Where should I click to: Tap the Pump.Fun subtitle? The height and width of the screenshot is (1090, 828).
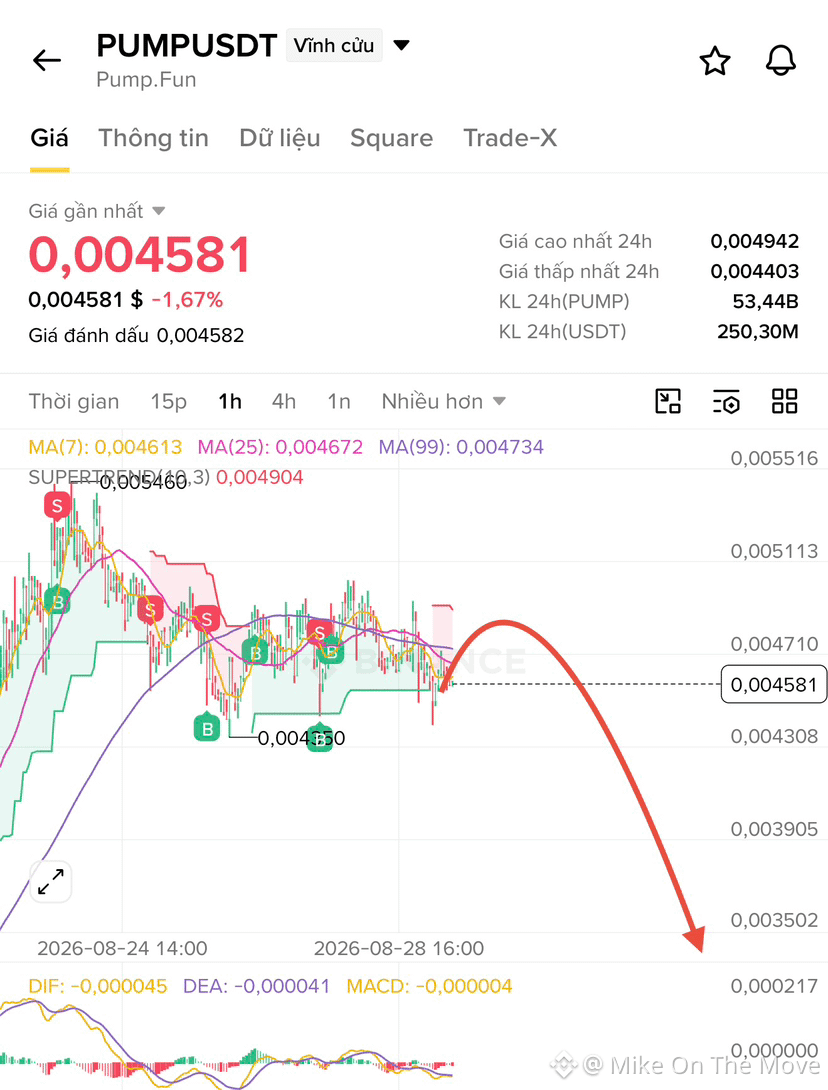click(x=146, y=79)
